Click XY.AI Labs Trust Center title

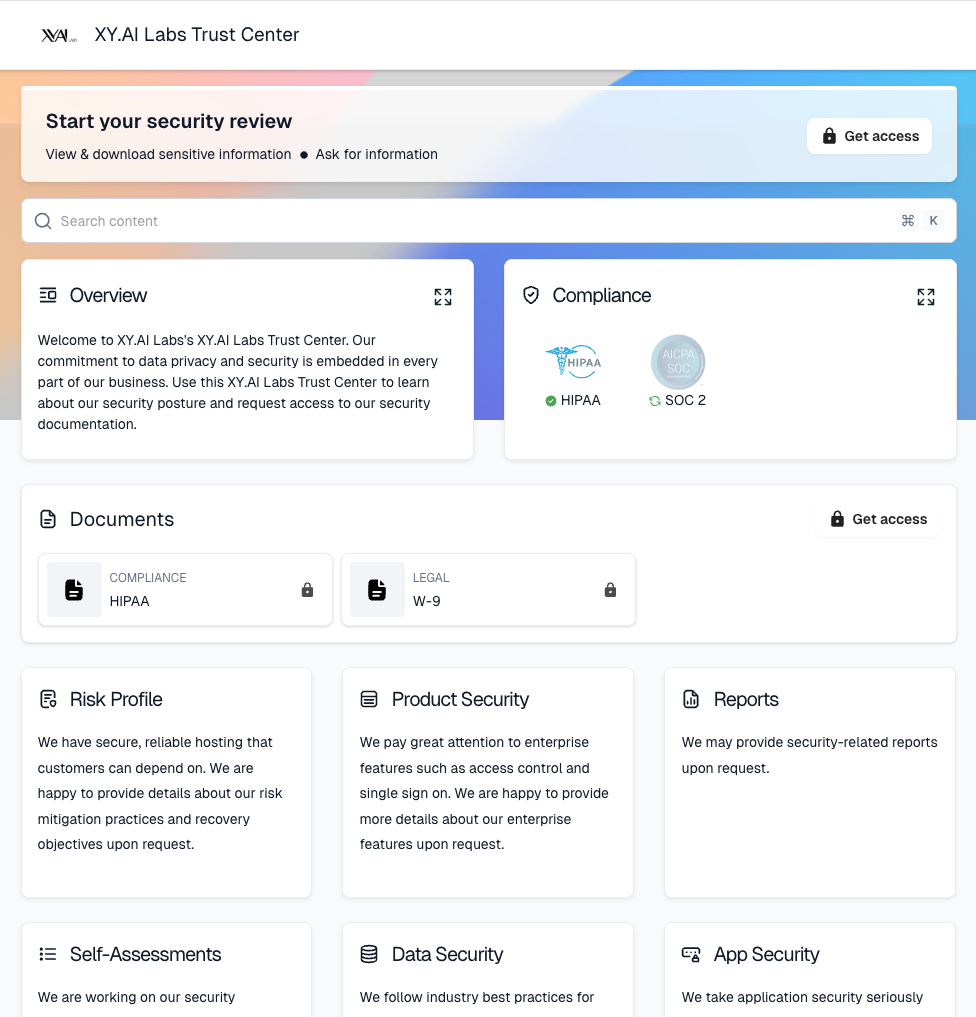point(197,35)
